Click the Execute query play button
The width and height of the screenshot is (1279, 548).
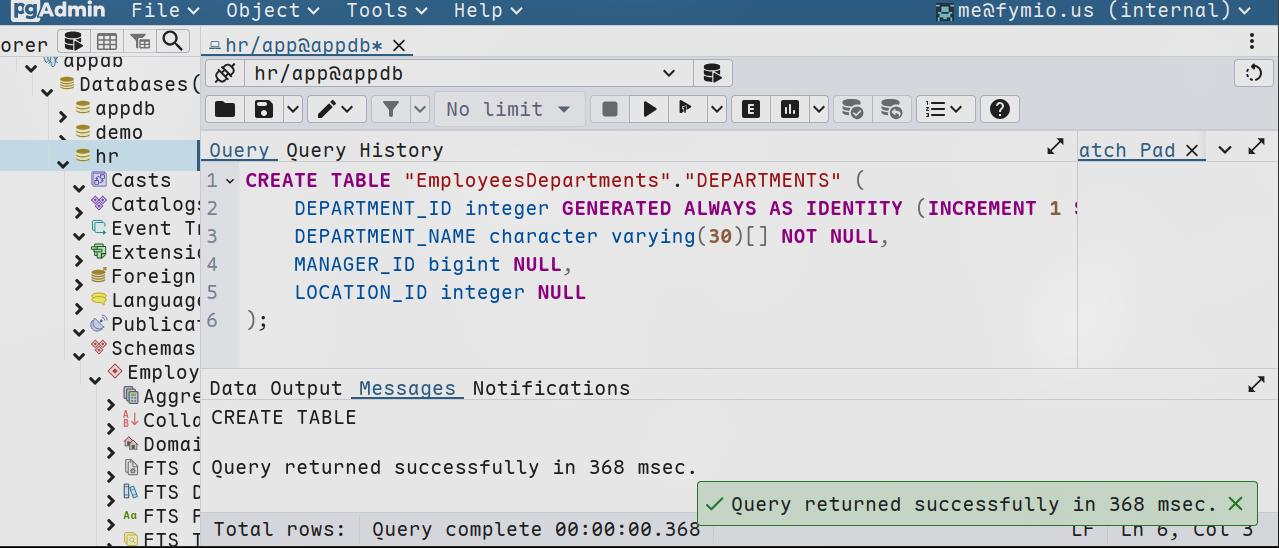click(649, 109)
